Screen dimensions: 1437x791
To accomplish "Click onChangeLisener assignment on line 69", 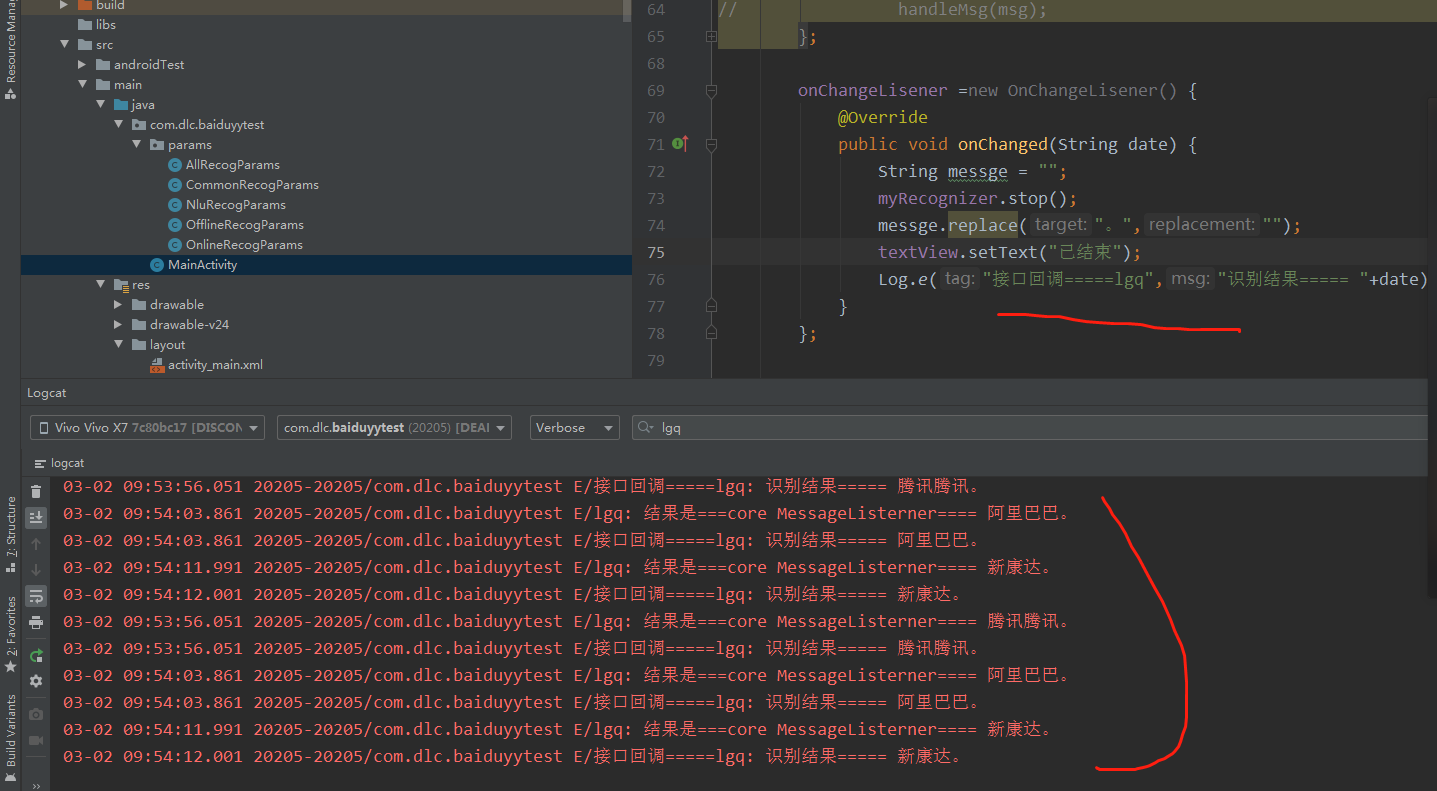I will [x=997, y=91].
